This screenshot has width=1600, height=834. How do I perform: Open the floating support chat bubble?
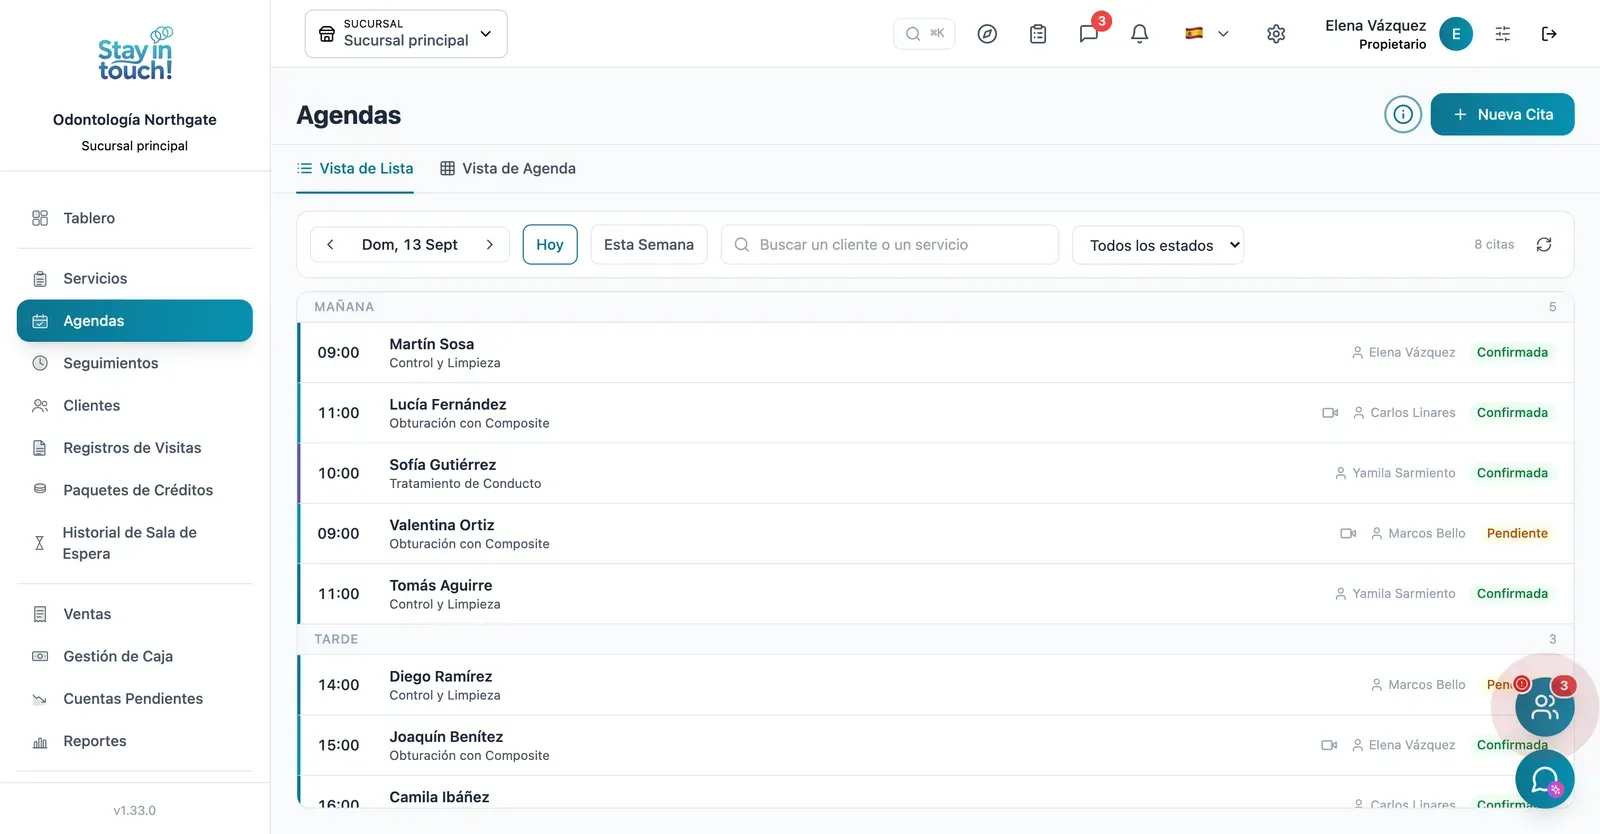[1545, 779]
